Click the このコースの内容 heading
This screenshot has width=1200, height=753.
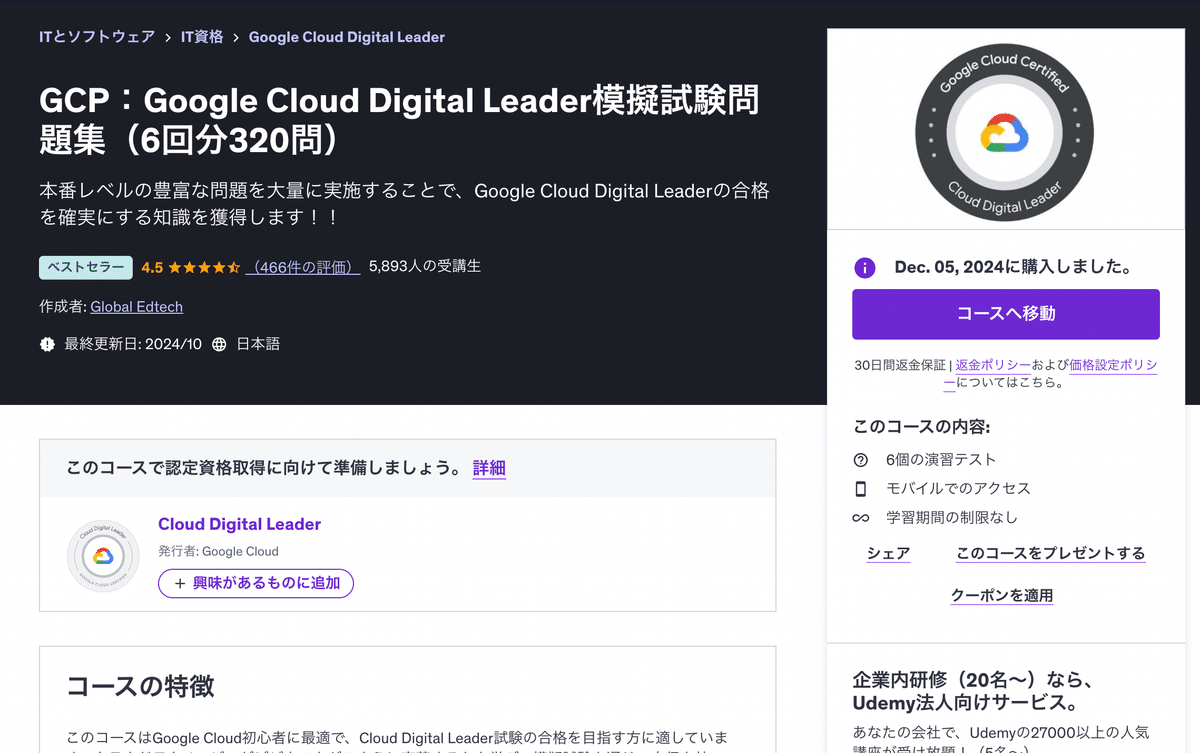[922, 427]
